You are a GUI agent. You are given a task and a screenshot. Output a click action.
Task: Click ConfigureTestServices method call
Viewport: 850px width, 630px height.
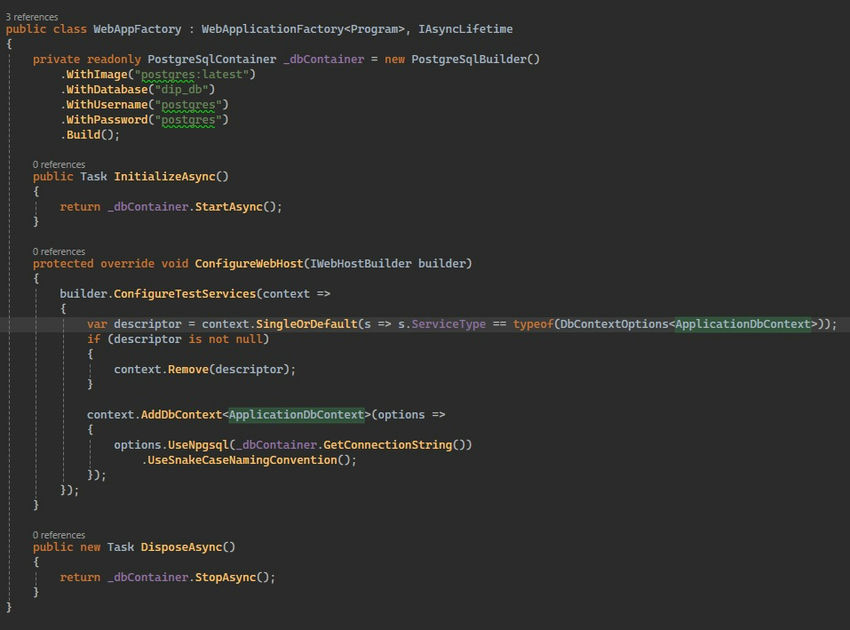click(x=184, y=294)
